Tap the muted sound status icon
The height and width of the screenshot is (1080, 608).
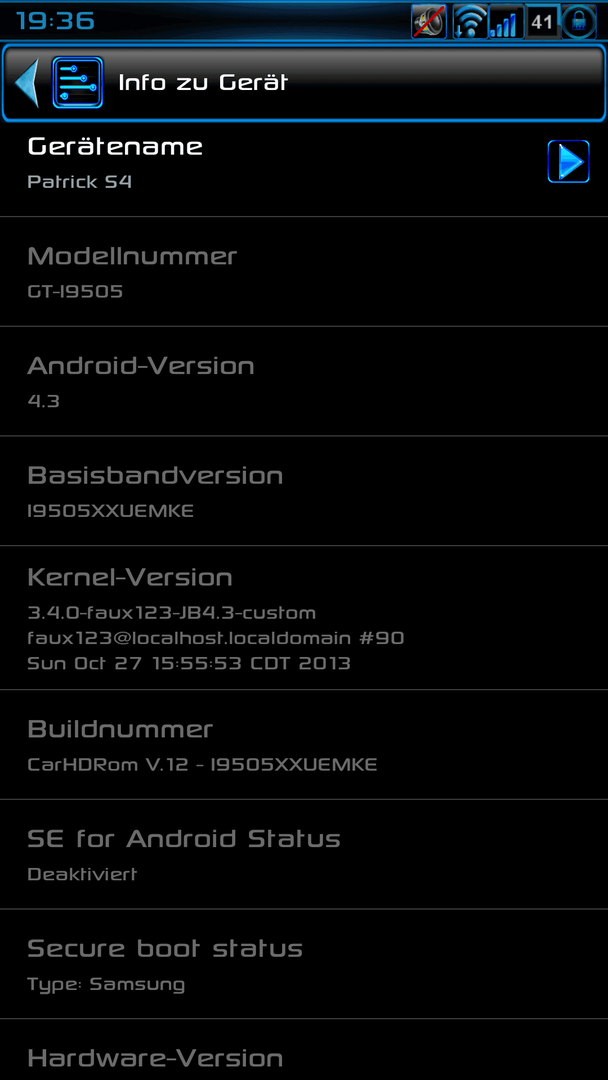(x=429, y=22)
